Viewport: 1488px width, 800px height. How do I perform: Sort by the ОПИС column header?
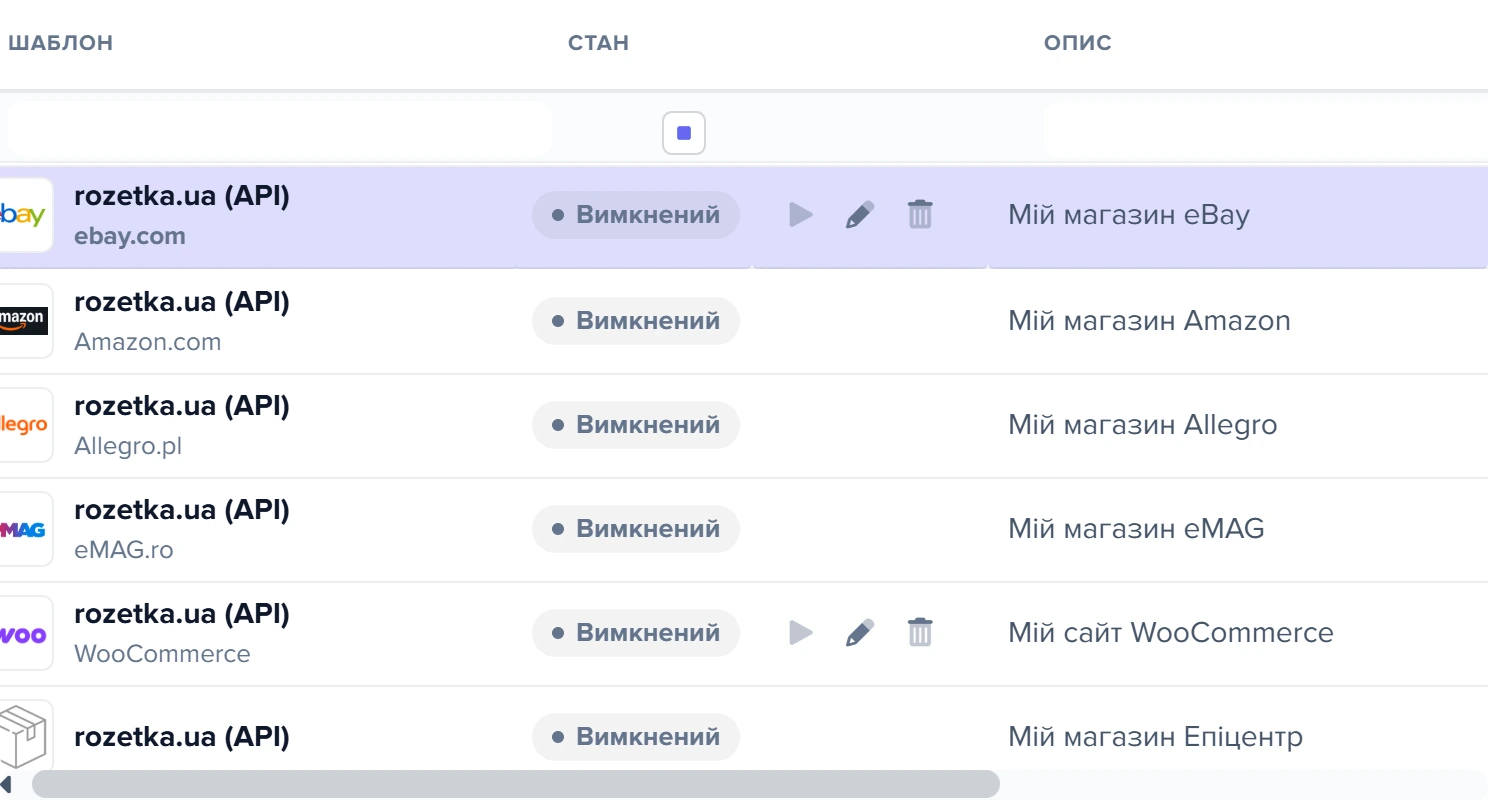pyautogui.click(x=1078, y=43)
